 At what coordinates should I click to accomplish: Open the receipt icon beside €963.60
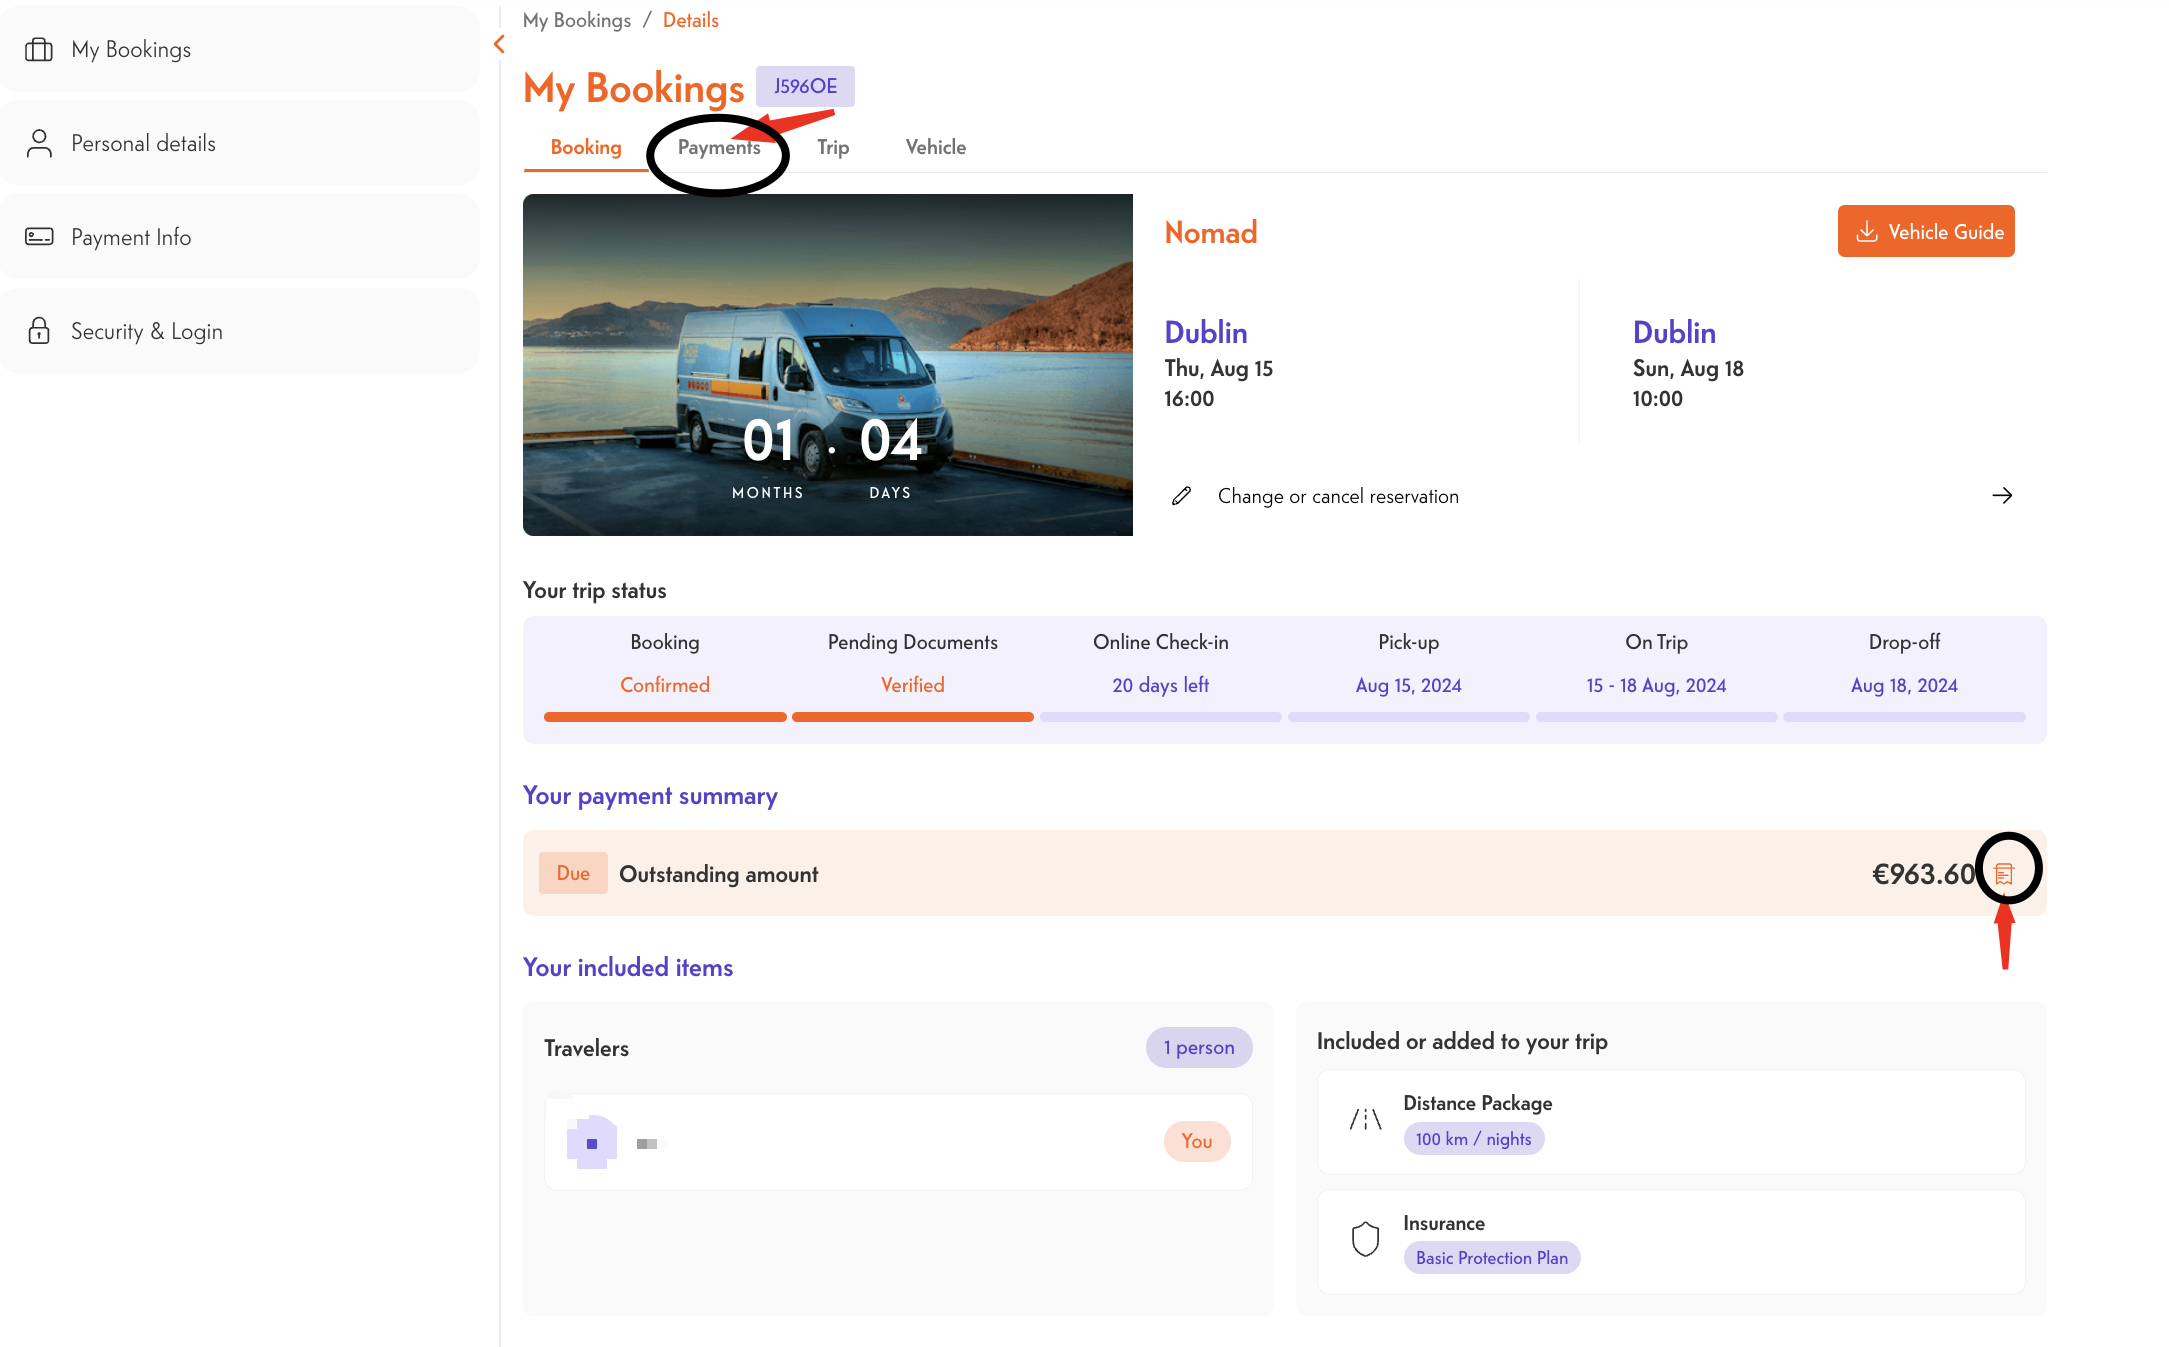(x=2004, y=874)
